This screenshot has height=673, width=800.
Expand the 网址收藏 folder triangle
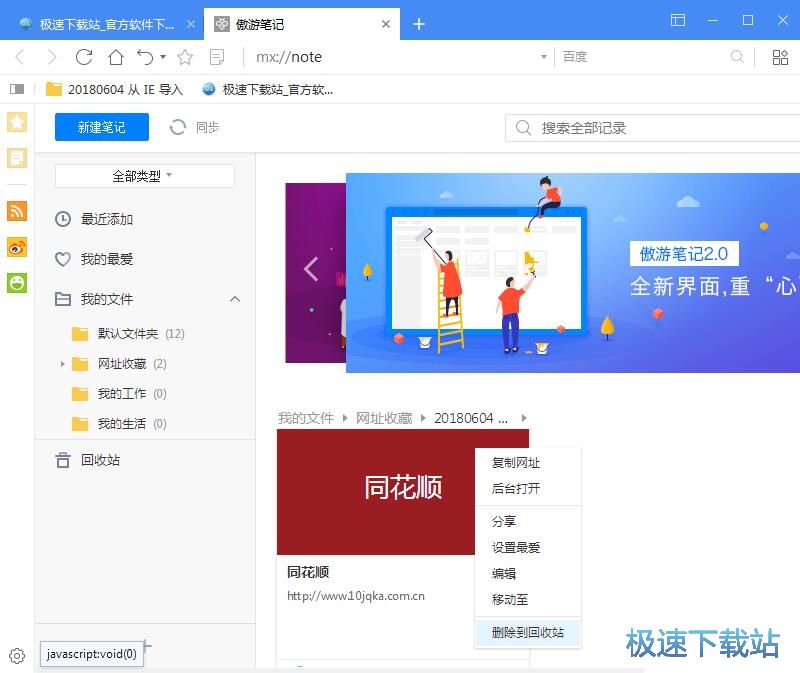62,364
